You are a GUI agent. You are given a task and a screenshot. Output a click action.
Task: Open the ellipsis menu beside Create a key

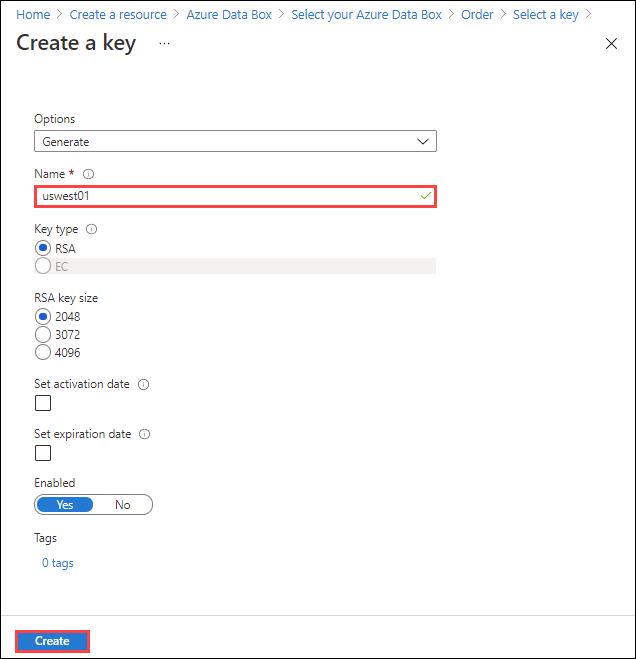(x=164, y=43)
